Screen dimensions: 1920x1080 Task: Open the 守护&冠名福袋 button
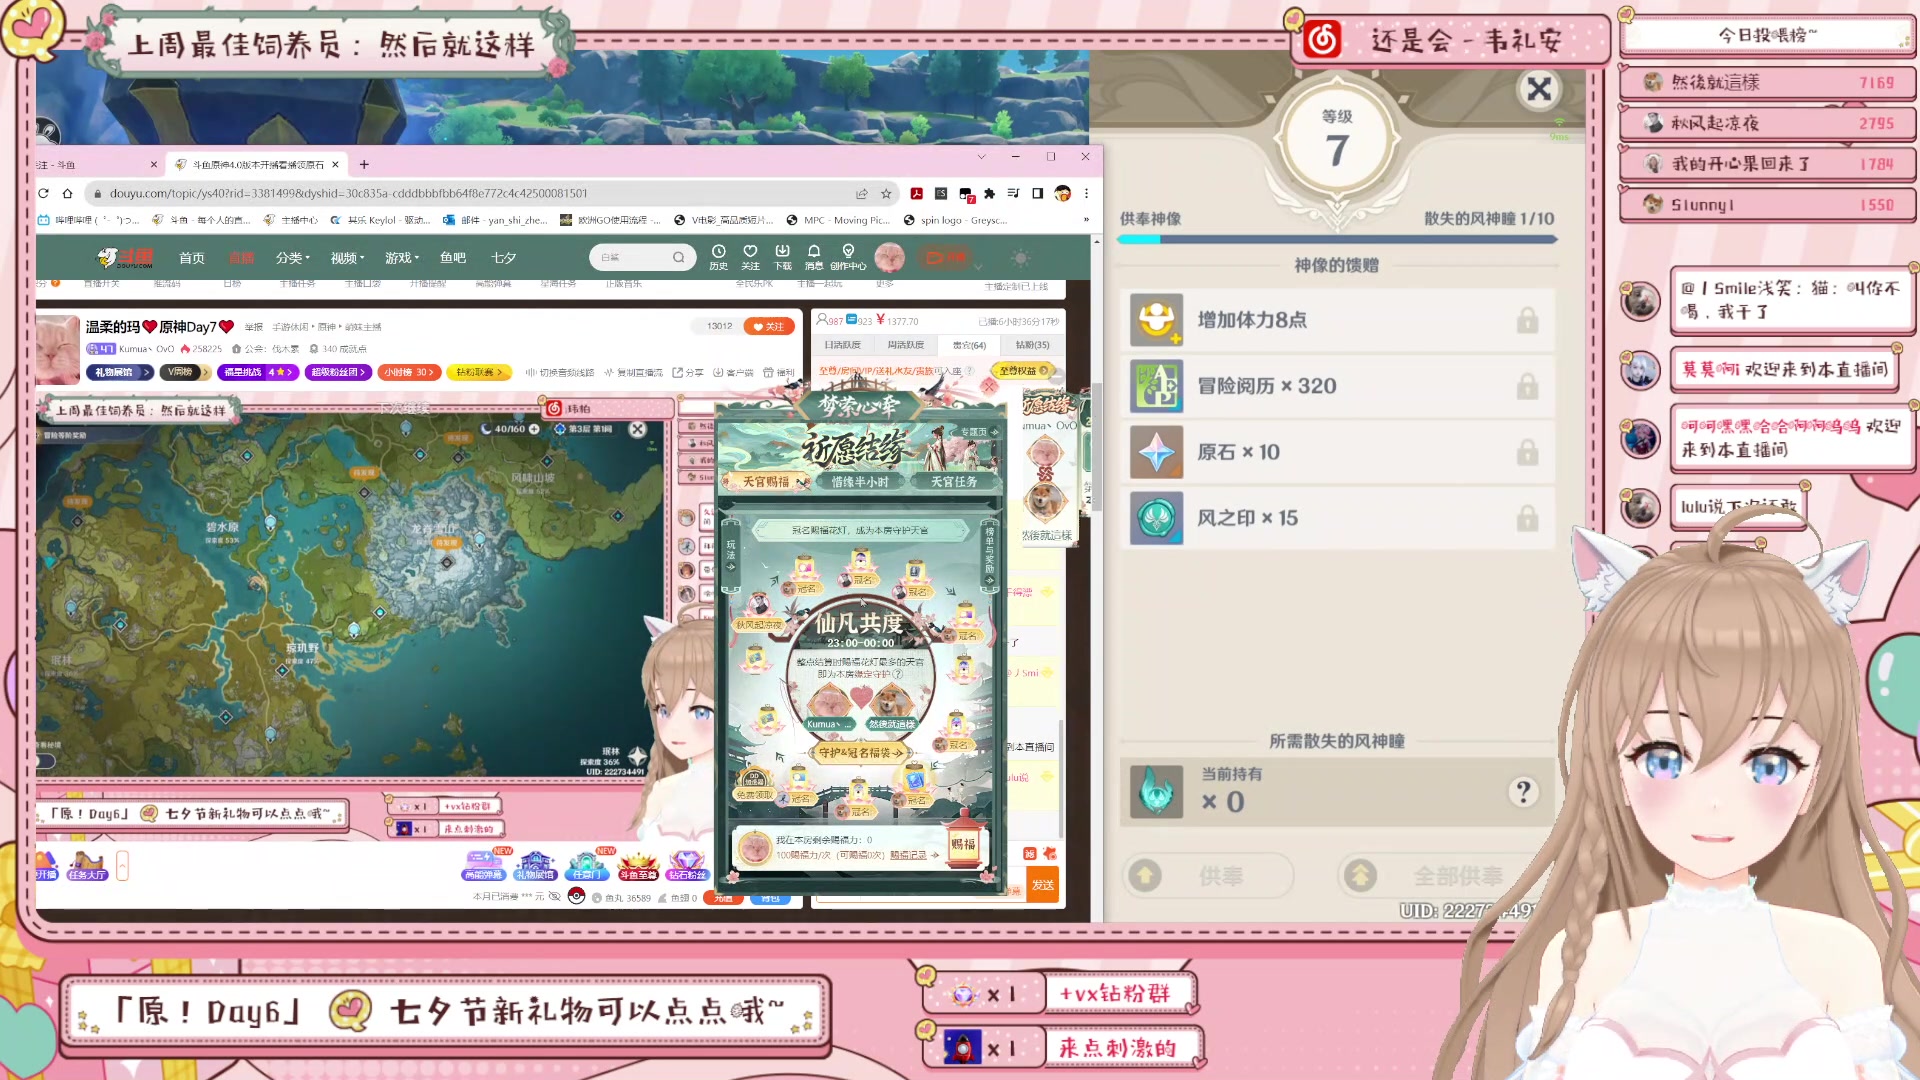tap(861, 753)
